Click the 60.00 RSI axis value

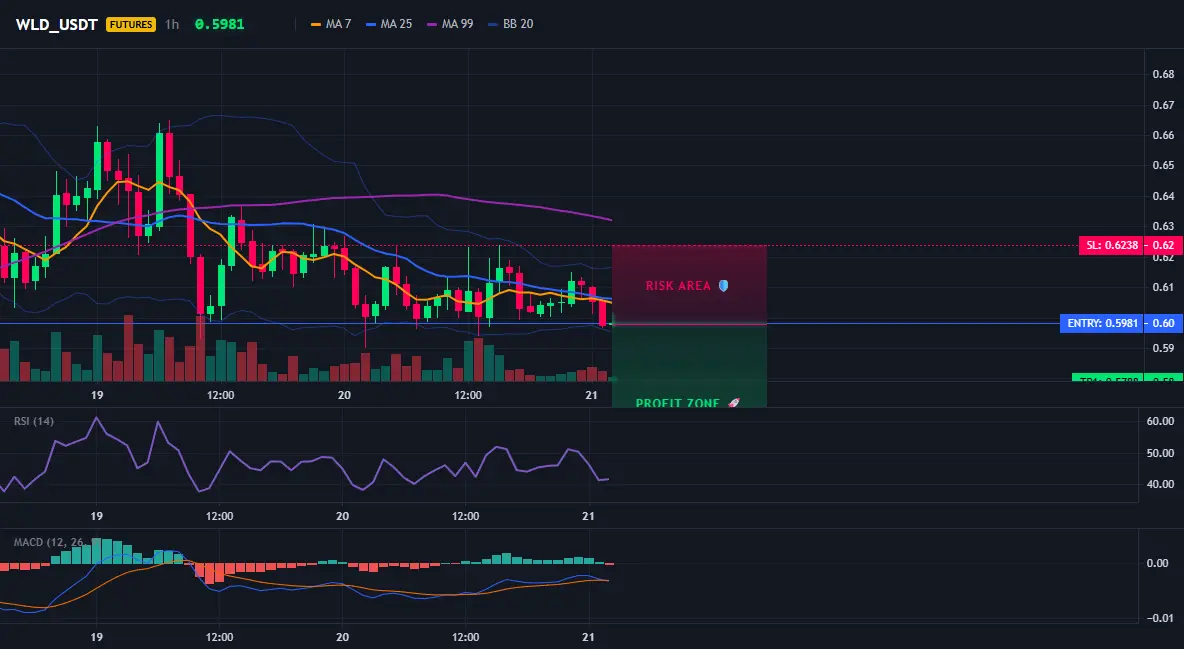coord(1160,421)
